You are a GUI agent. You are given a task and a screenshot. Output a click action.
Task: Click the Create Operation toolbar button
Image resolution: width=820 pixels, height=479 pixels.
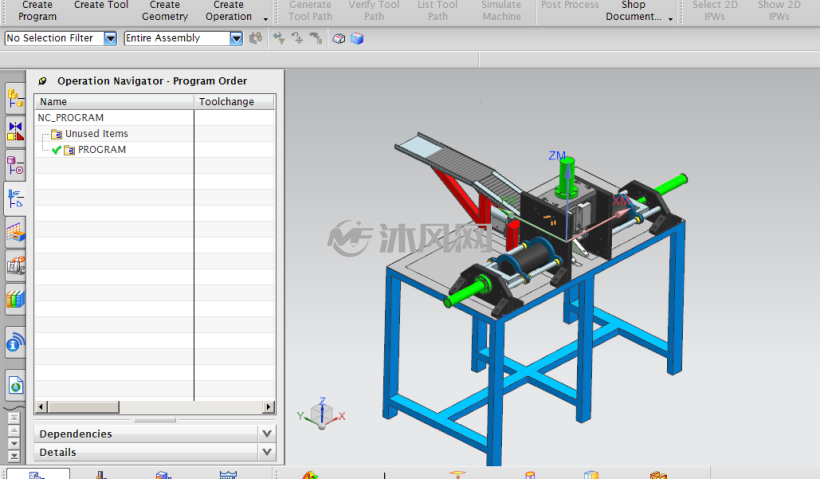[x=229, y=10]
